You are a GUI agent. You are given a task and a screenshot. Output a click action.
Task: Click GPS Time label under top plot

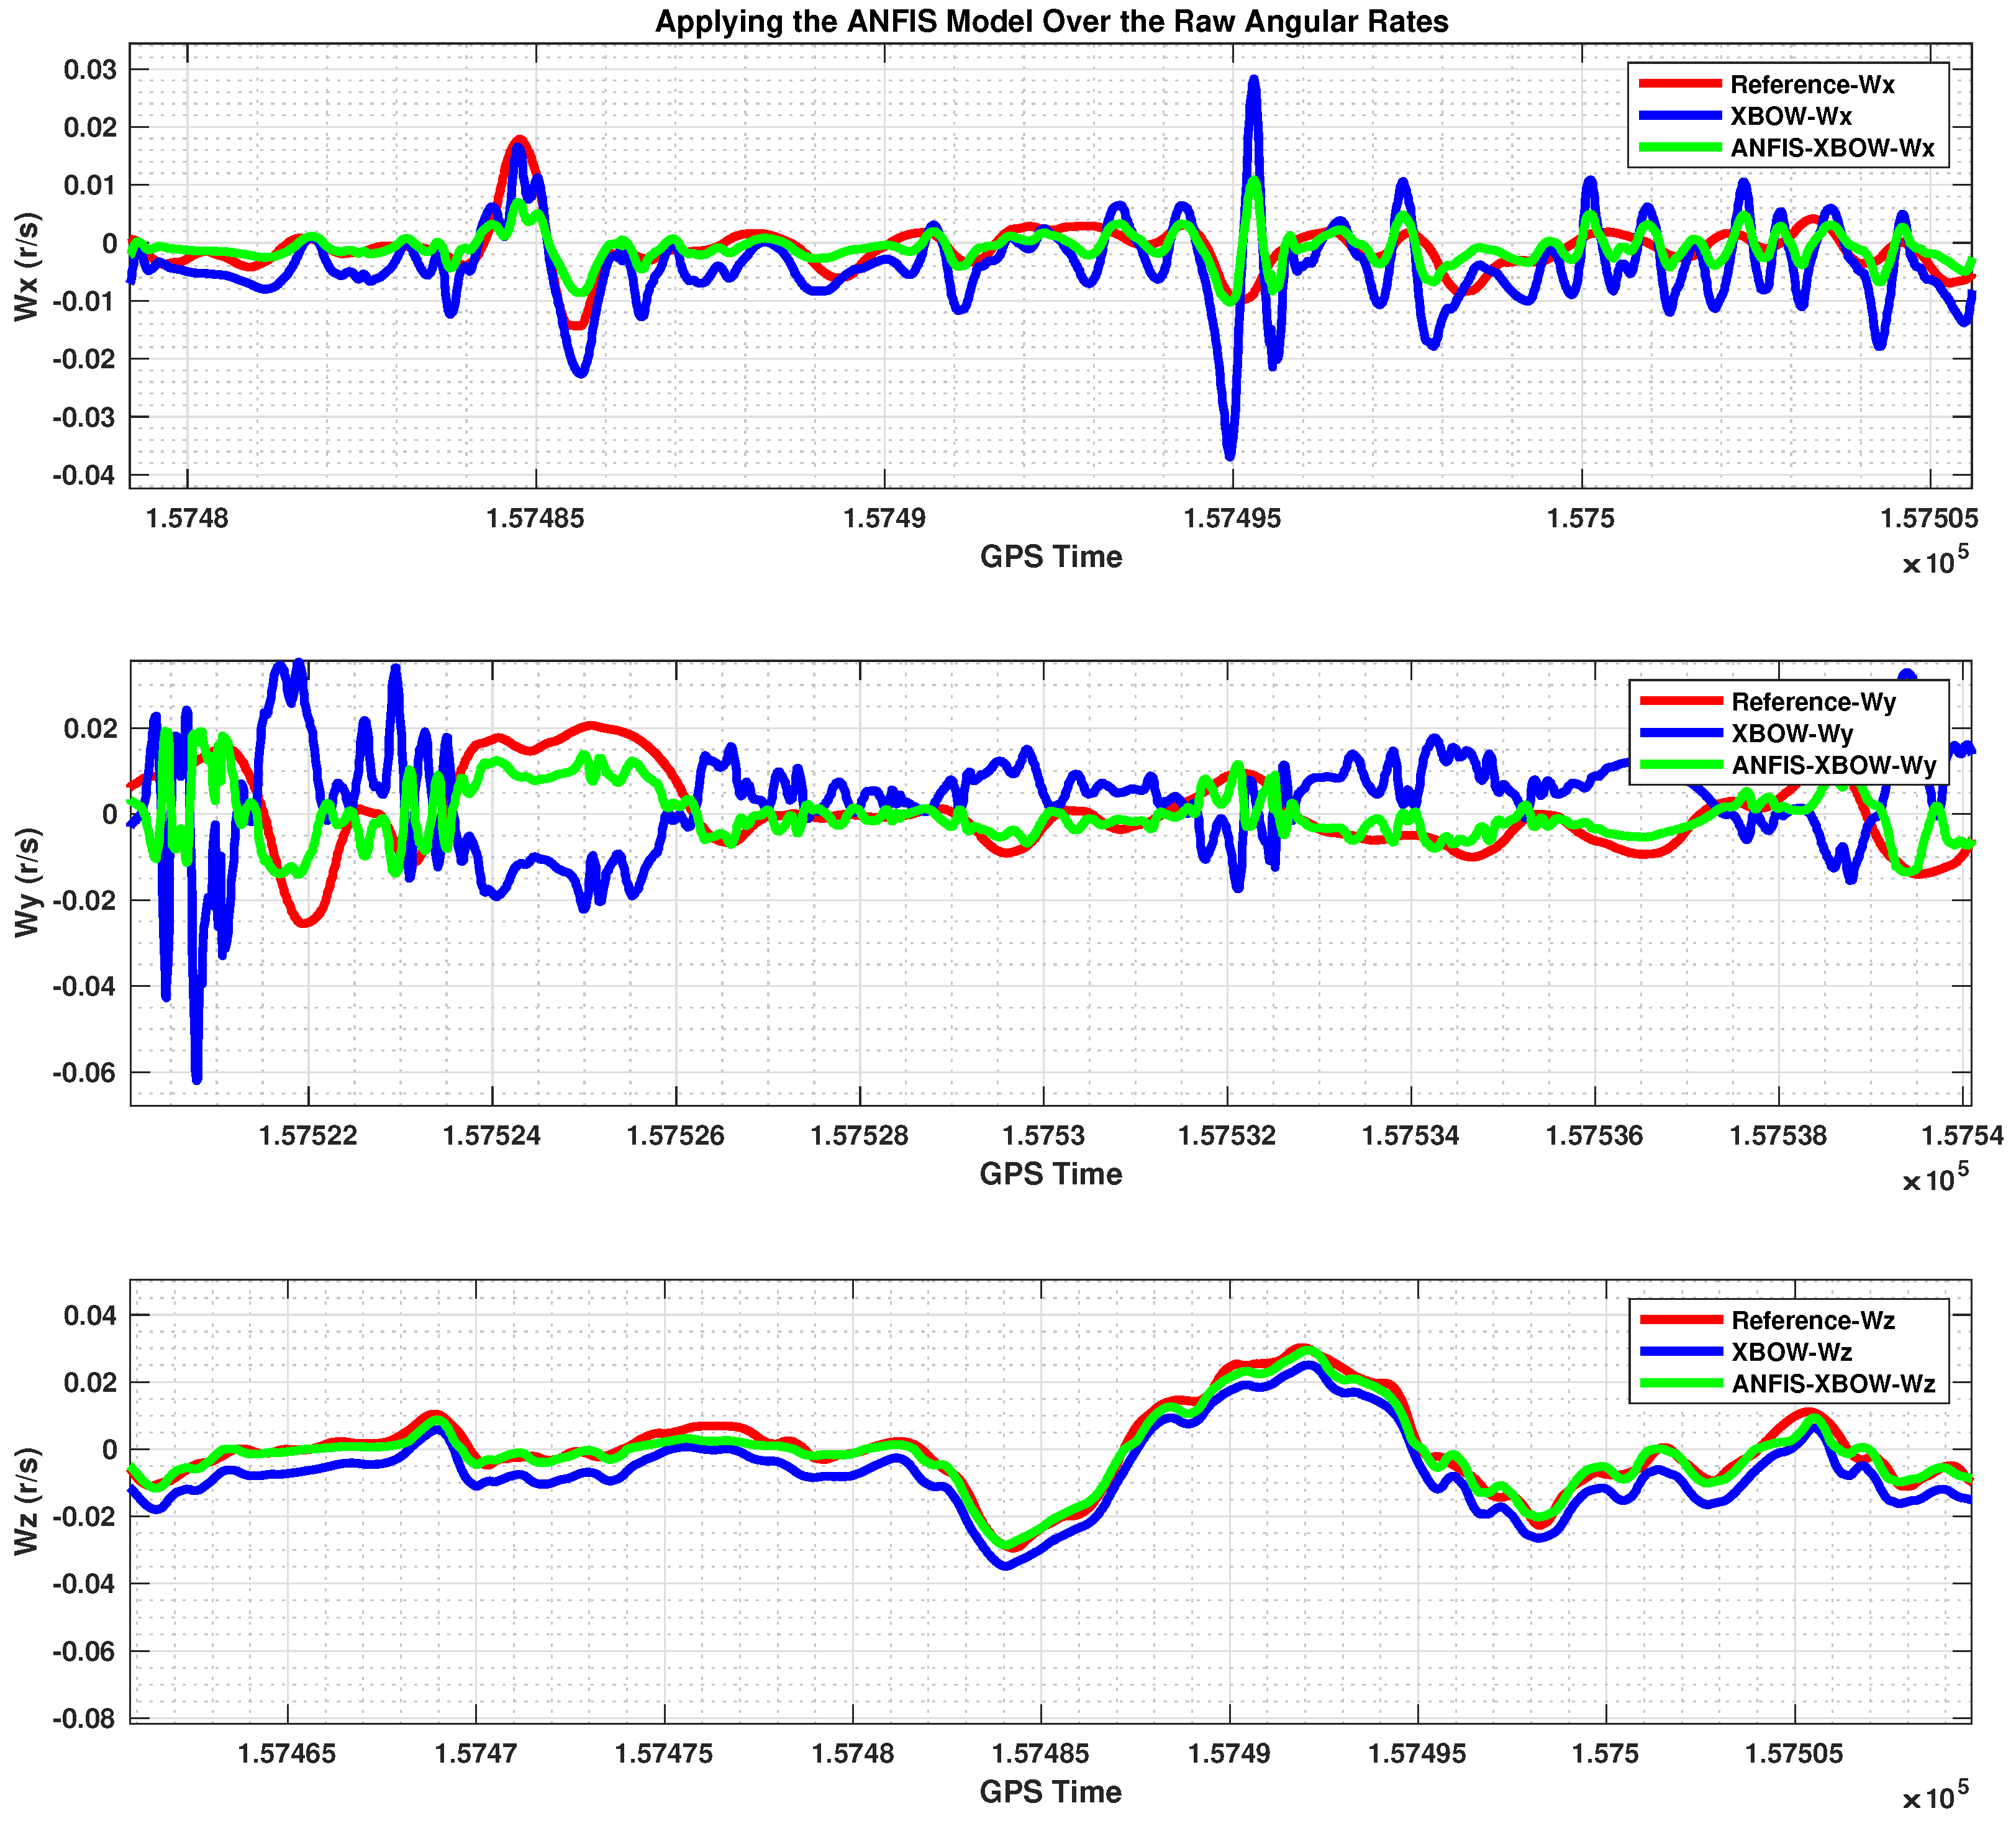1051,557
